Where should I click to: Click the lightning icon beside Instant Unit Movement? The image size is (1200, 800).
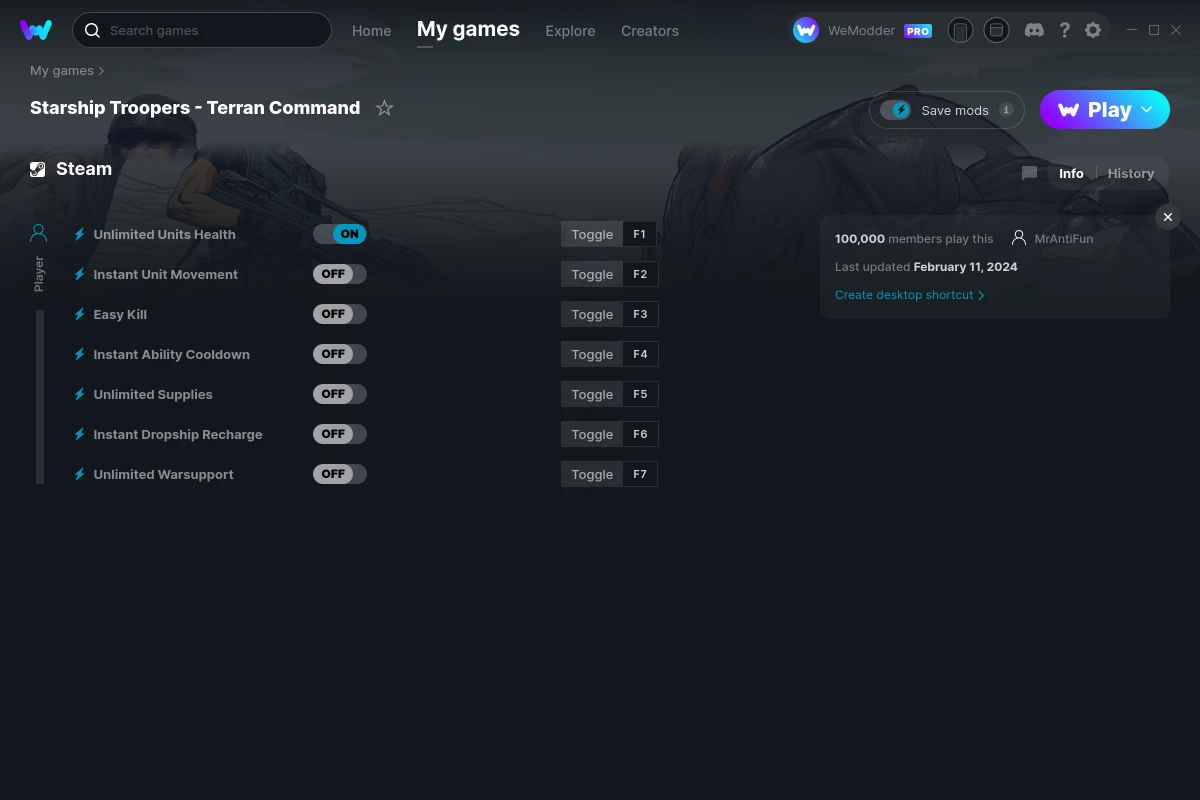[x=80, y=274]
